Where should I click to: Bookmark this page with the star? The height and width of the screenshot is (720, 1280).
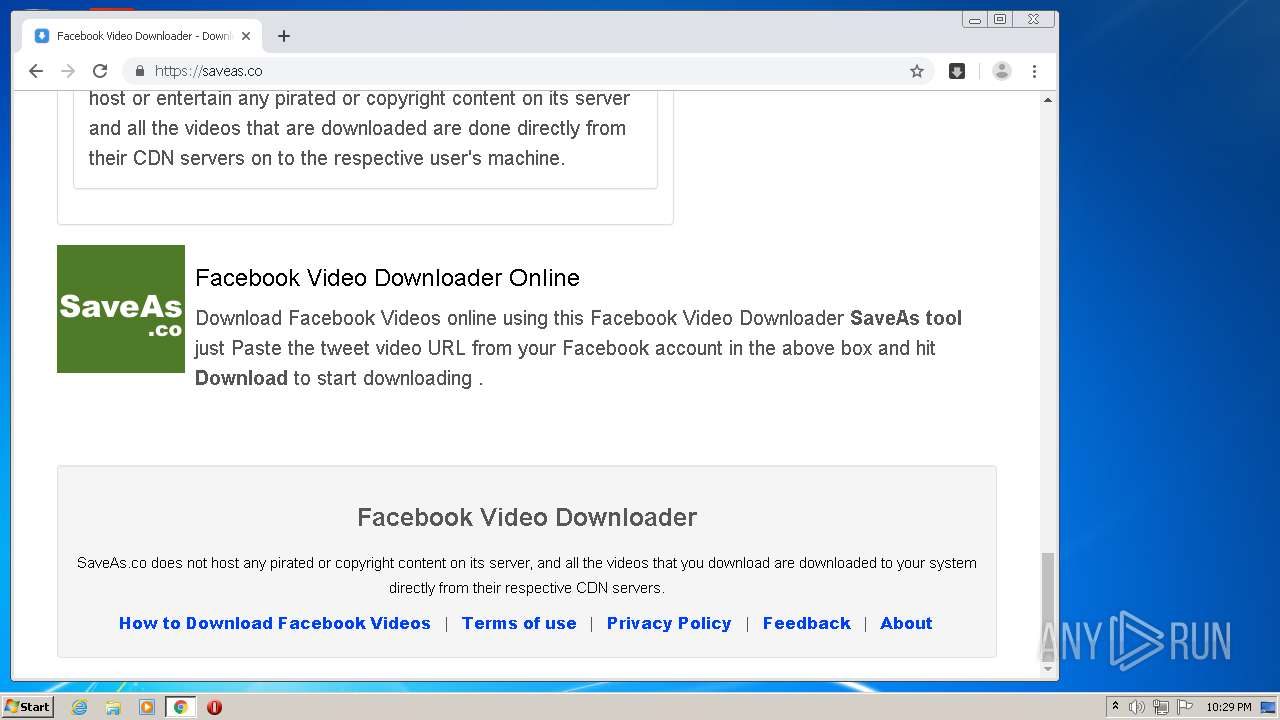[x=916, y=71]
